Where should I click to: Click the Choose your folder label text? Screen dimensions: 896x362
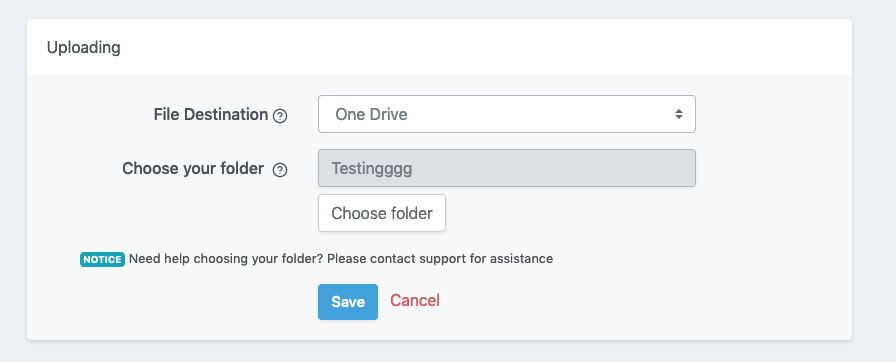click(193, 169)
